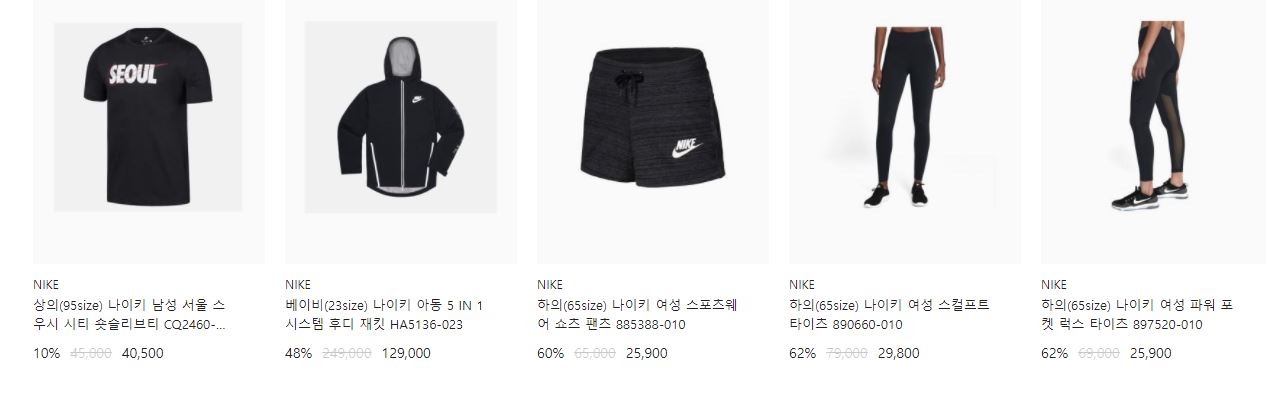Click product title with HA5136-023
The height and width of the screenshot is (410, 1266).
(385, 315)
